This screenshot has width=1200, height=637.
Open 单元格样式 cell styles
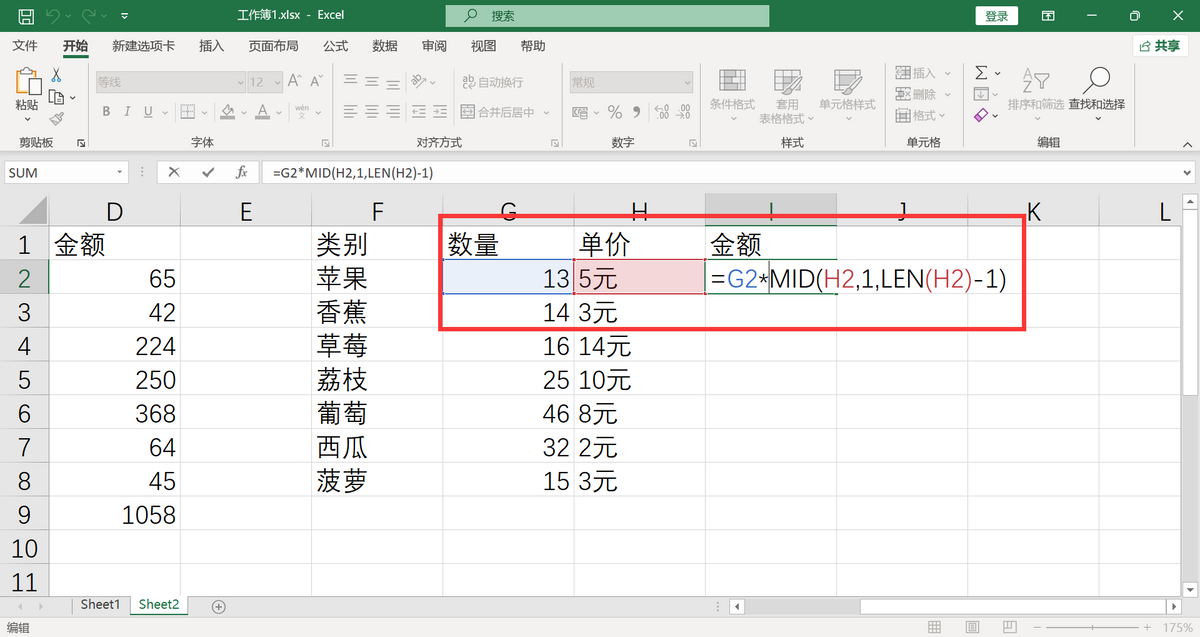(847, 95)
